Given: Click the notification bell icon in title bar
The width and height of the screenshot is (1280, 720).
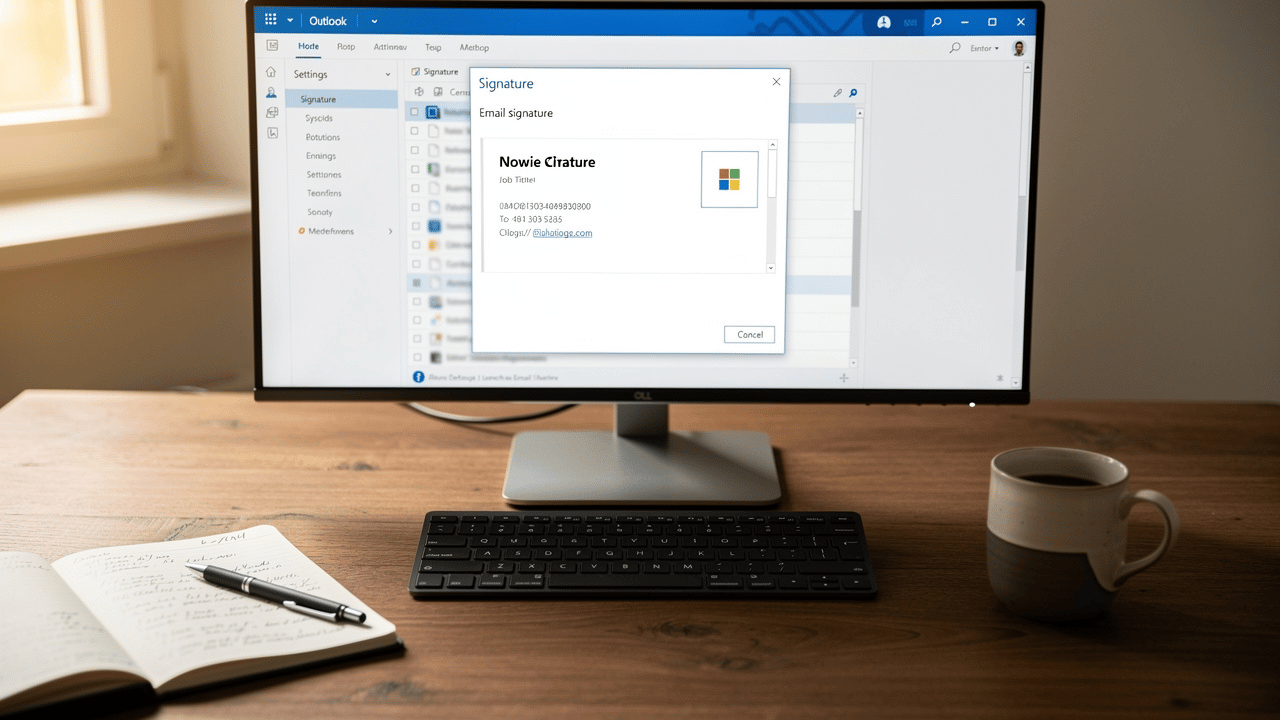Looking at the screenshot, I should click(883, 21).
